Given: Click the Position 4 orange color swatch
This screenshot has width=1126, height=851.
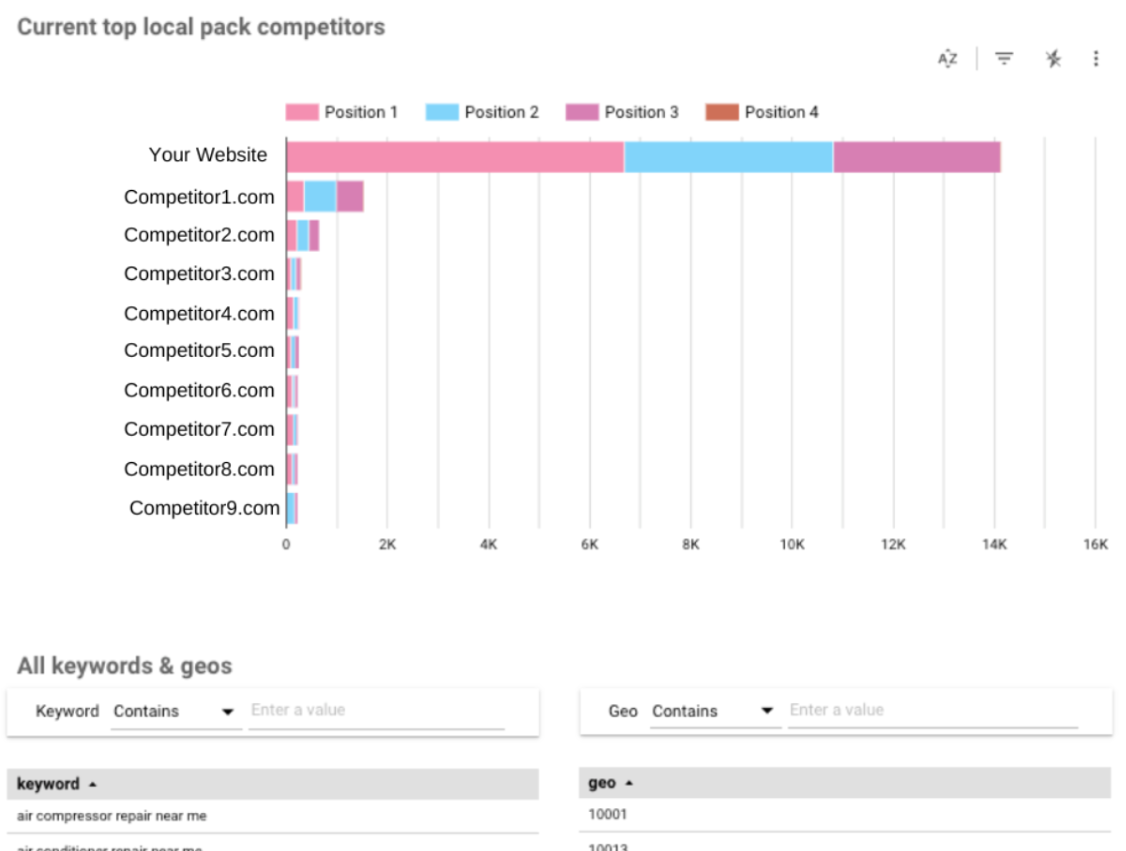Looking at the screenshot, I should 723,112.
